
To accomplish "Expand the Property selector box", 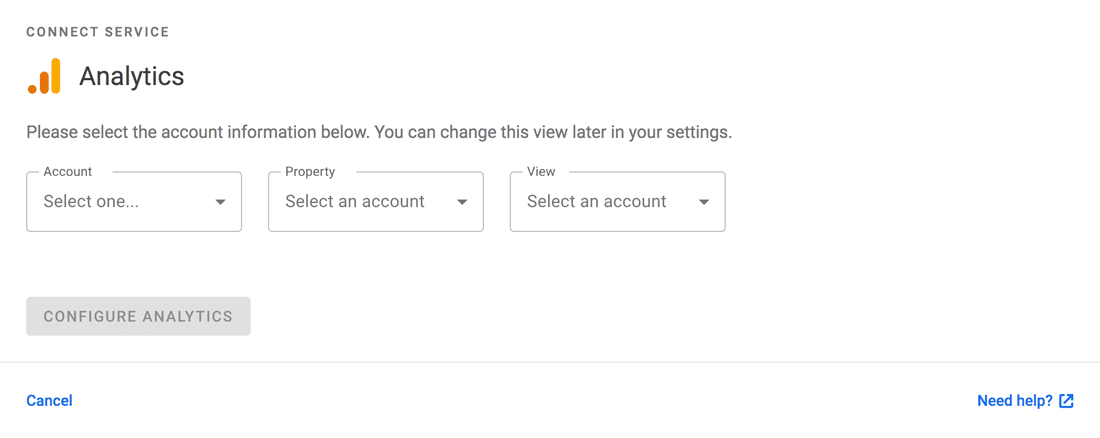I will point(376,201).
